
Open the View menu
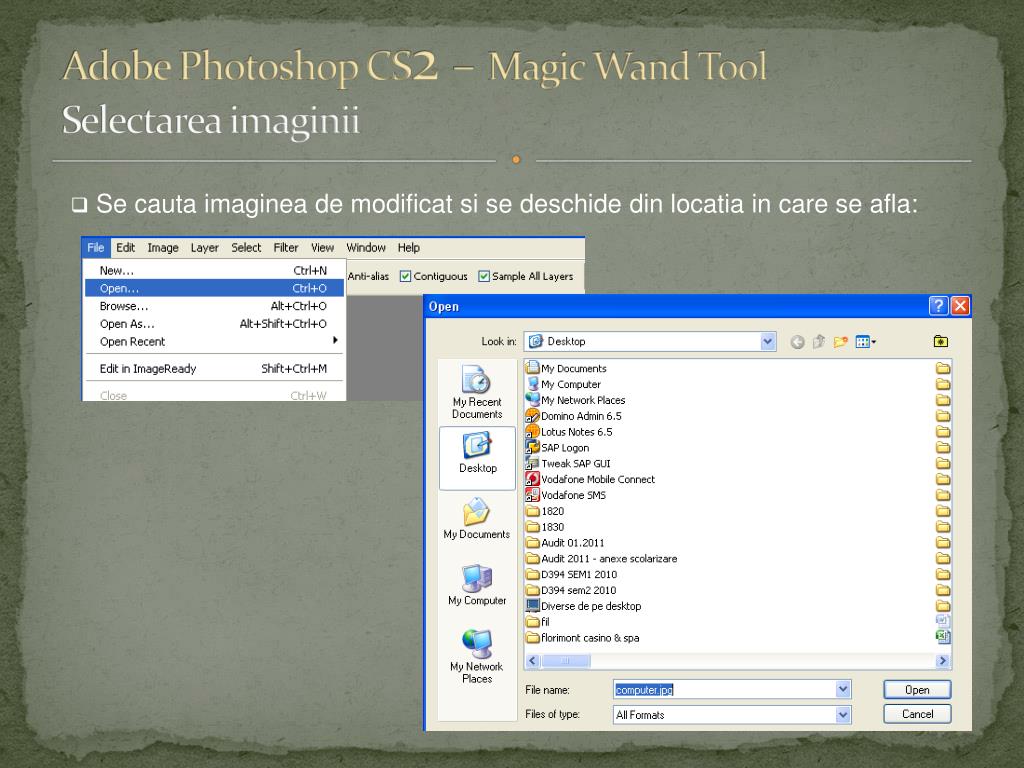(323, 248)
